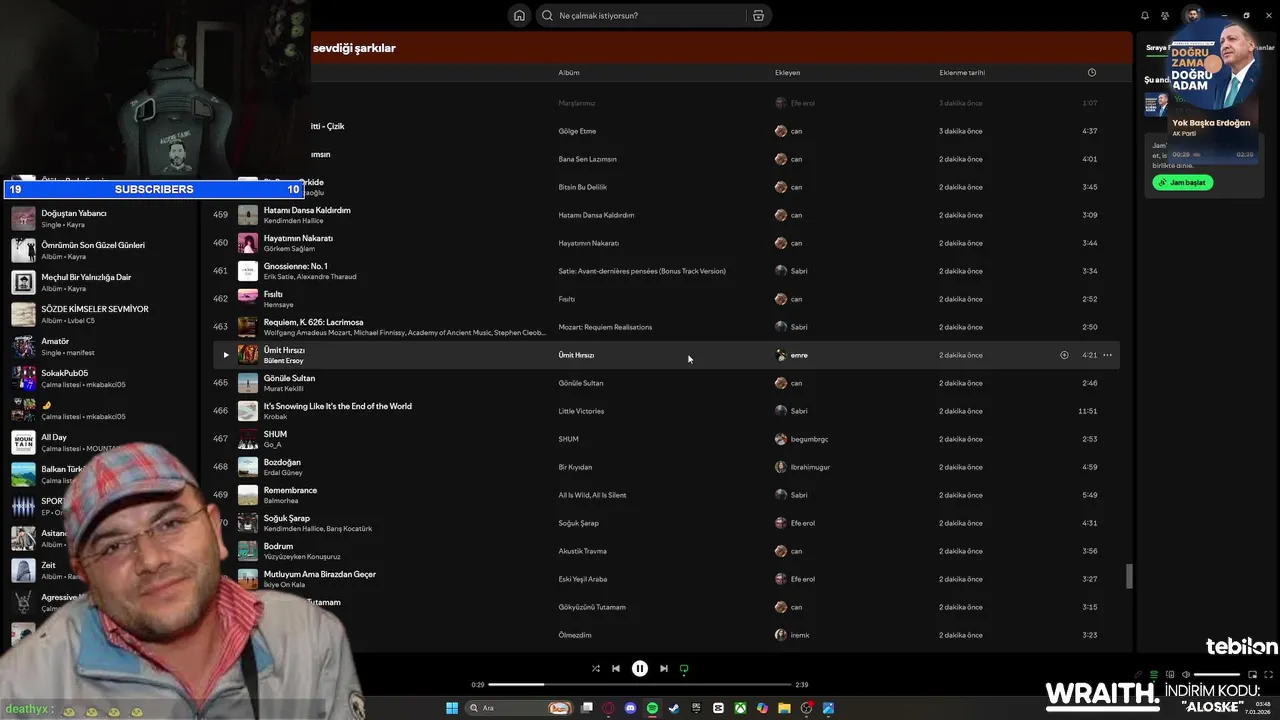Open user ibrahimugur in Bozdoğan row

pyautogui.click(x=810, y=467)
